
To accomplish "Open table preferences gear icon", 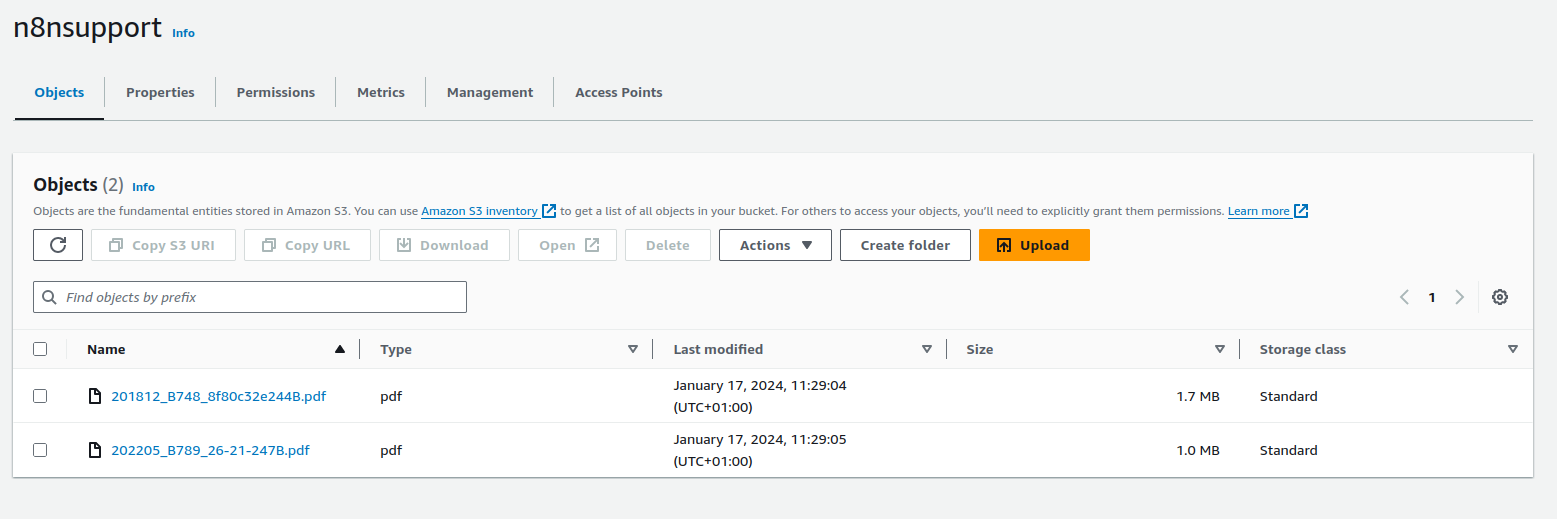I will pyautogui.click(x=1499, y=297).
